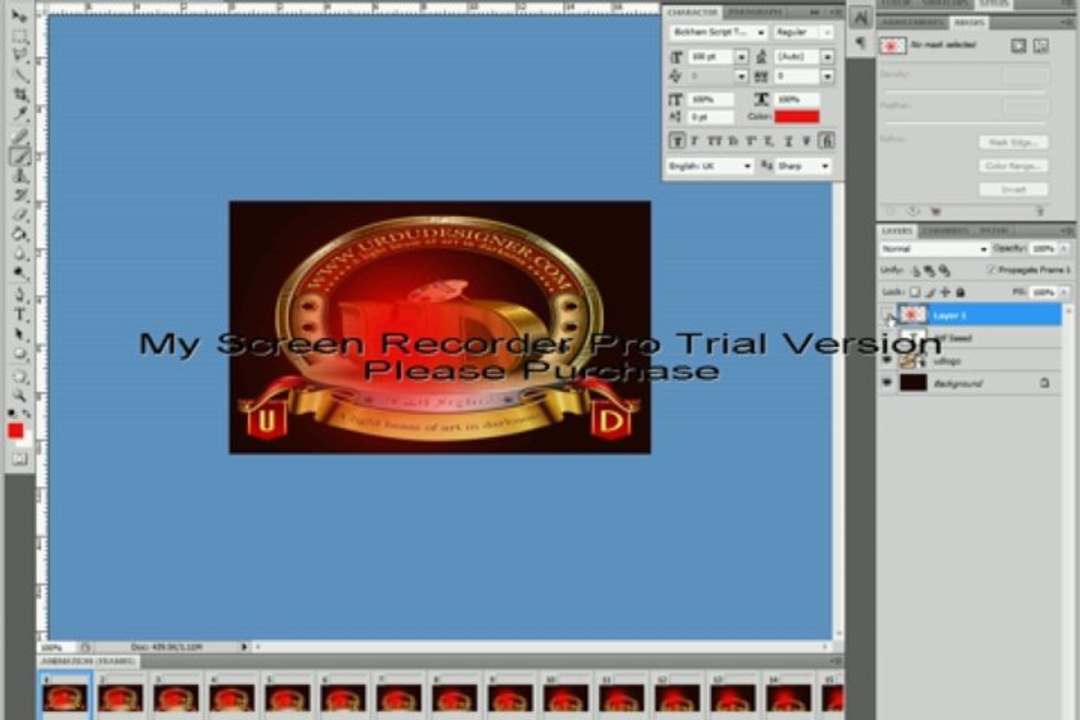The height and width of the screenshot is (720, 1080).
Task: Open the kerning dropdown arrow
Action: click(x=741, y=76)
